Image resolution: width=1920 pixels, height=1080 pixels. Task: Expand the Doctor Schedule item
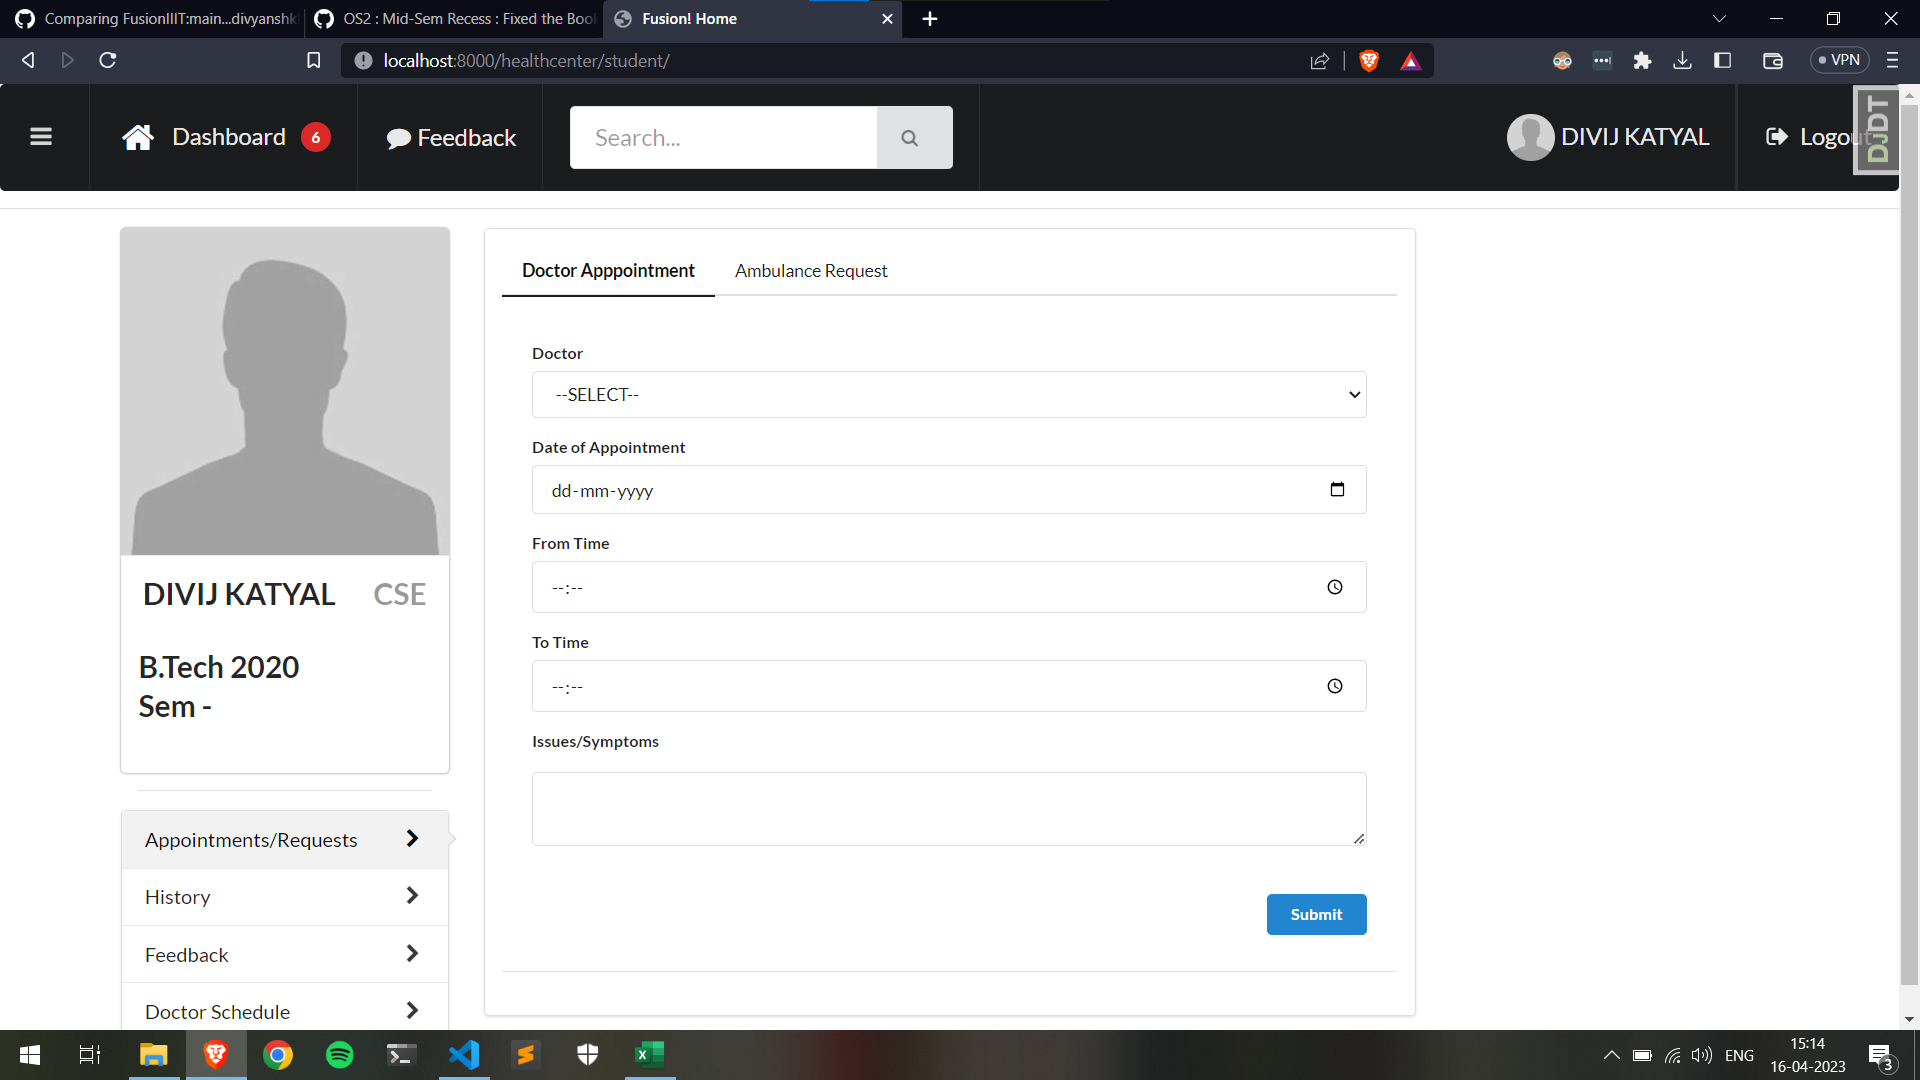pyautogui.click(x=284, y=1011)
